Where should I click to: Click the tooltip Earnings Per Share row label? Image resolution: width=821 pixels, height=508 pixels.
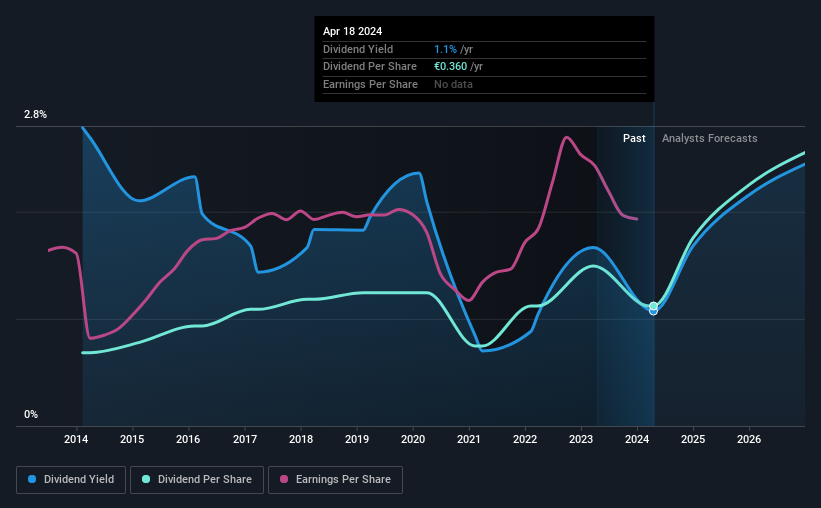(x=370, y=84)
